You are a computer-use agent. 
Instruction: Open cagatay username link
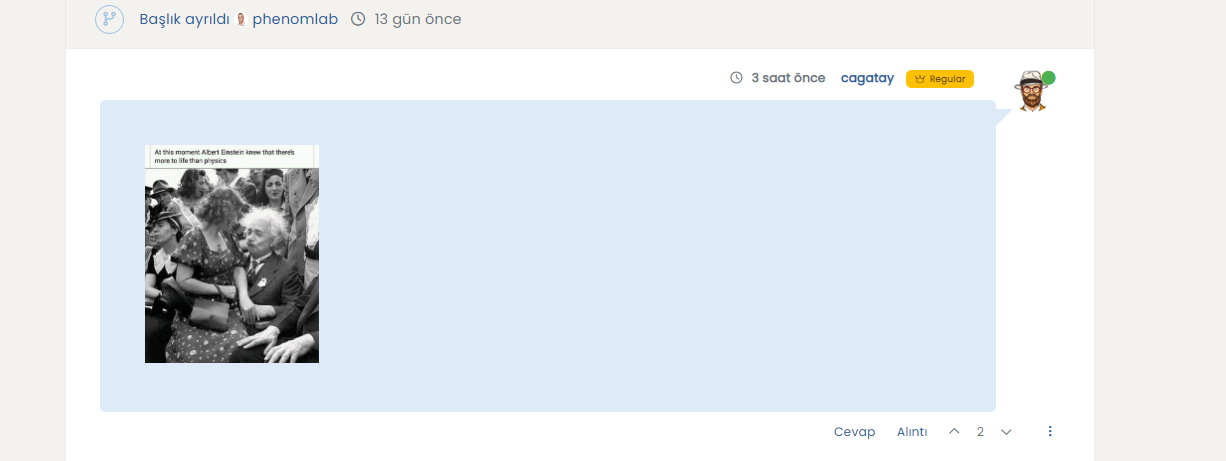[867, 78]
